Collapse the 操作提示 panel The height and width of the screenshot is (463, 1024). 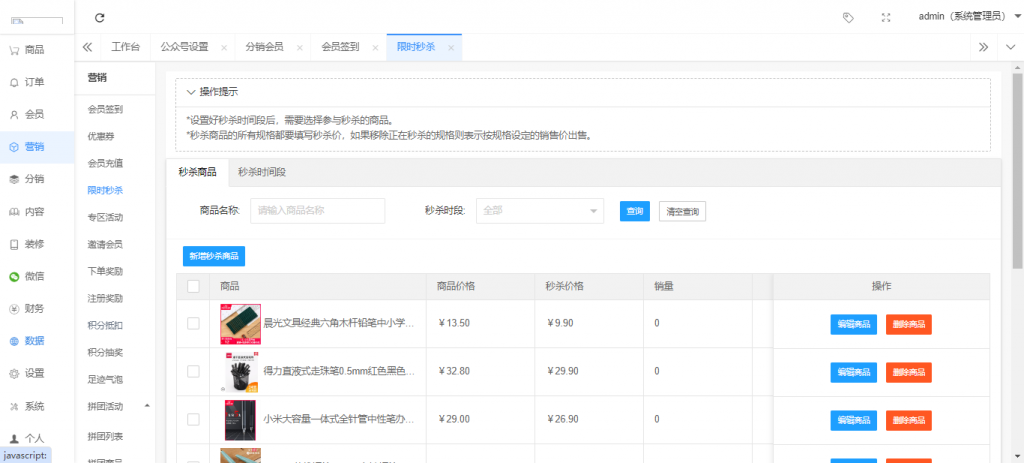(191, 92)
